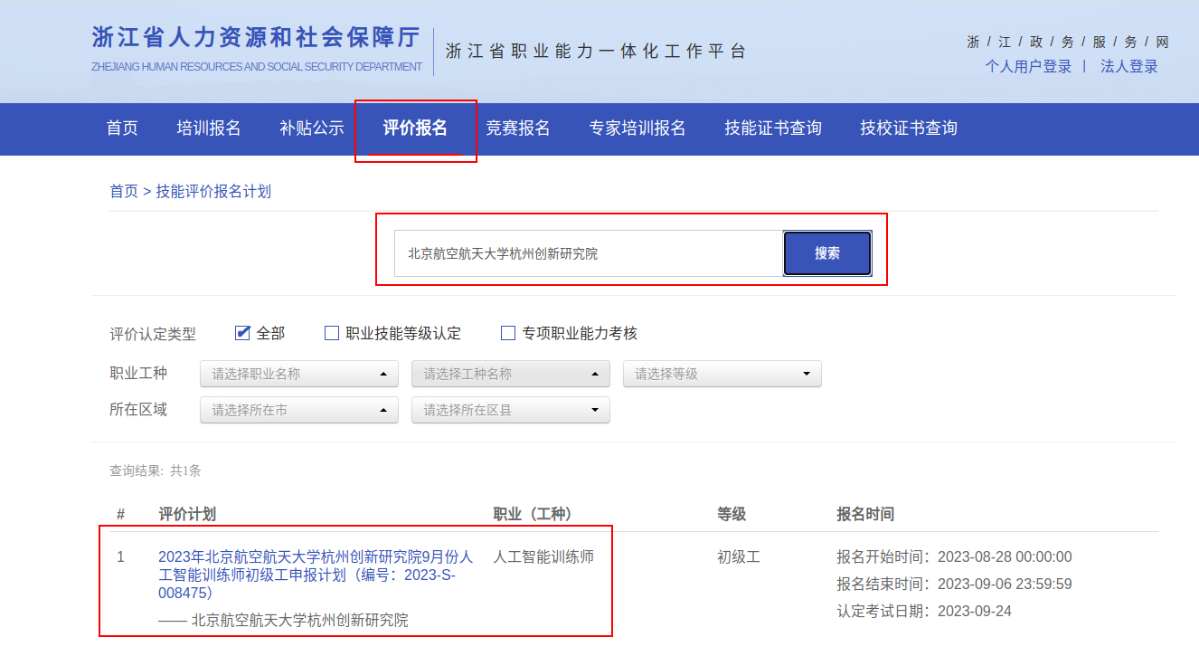
Task: Uncheck the 全部 checkbox
Action: pyautogui.click(x=242, y=332)
